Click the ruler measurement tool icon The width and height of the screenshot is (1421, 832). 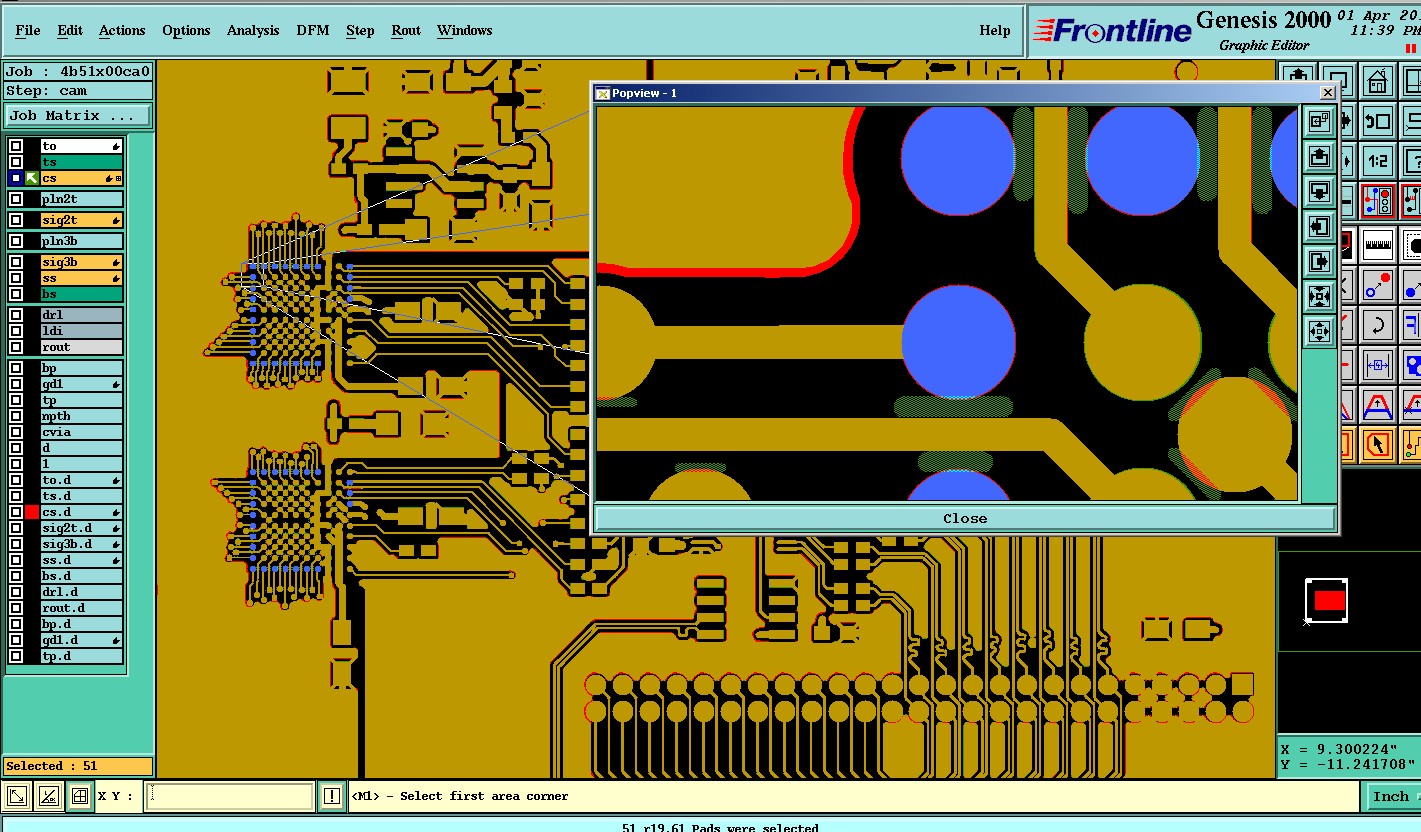(1377, 243)
